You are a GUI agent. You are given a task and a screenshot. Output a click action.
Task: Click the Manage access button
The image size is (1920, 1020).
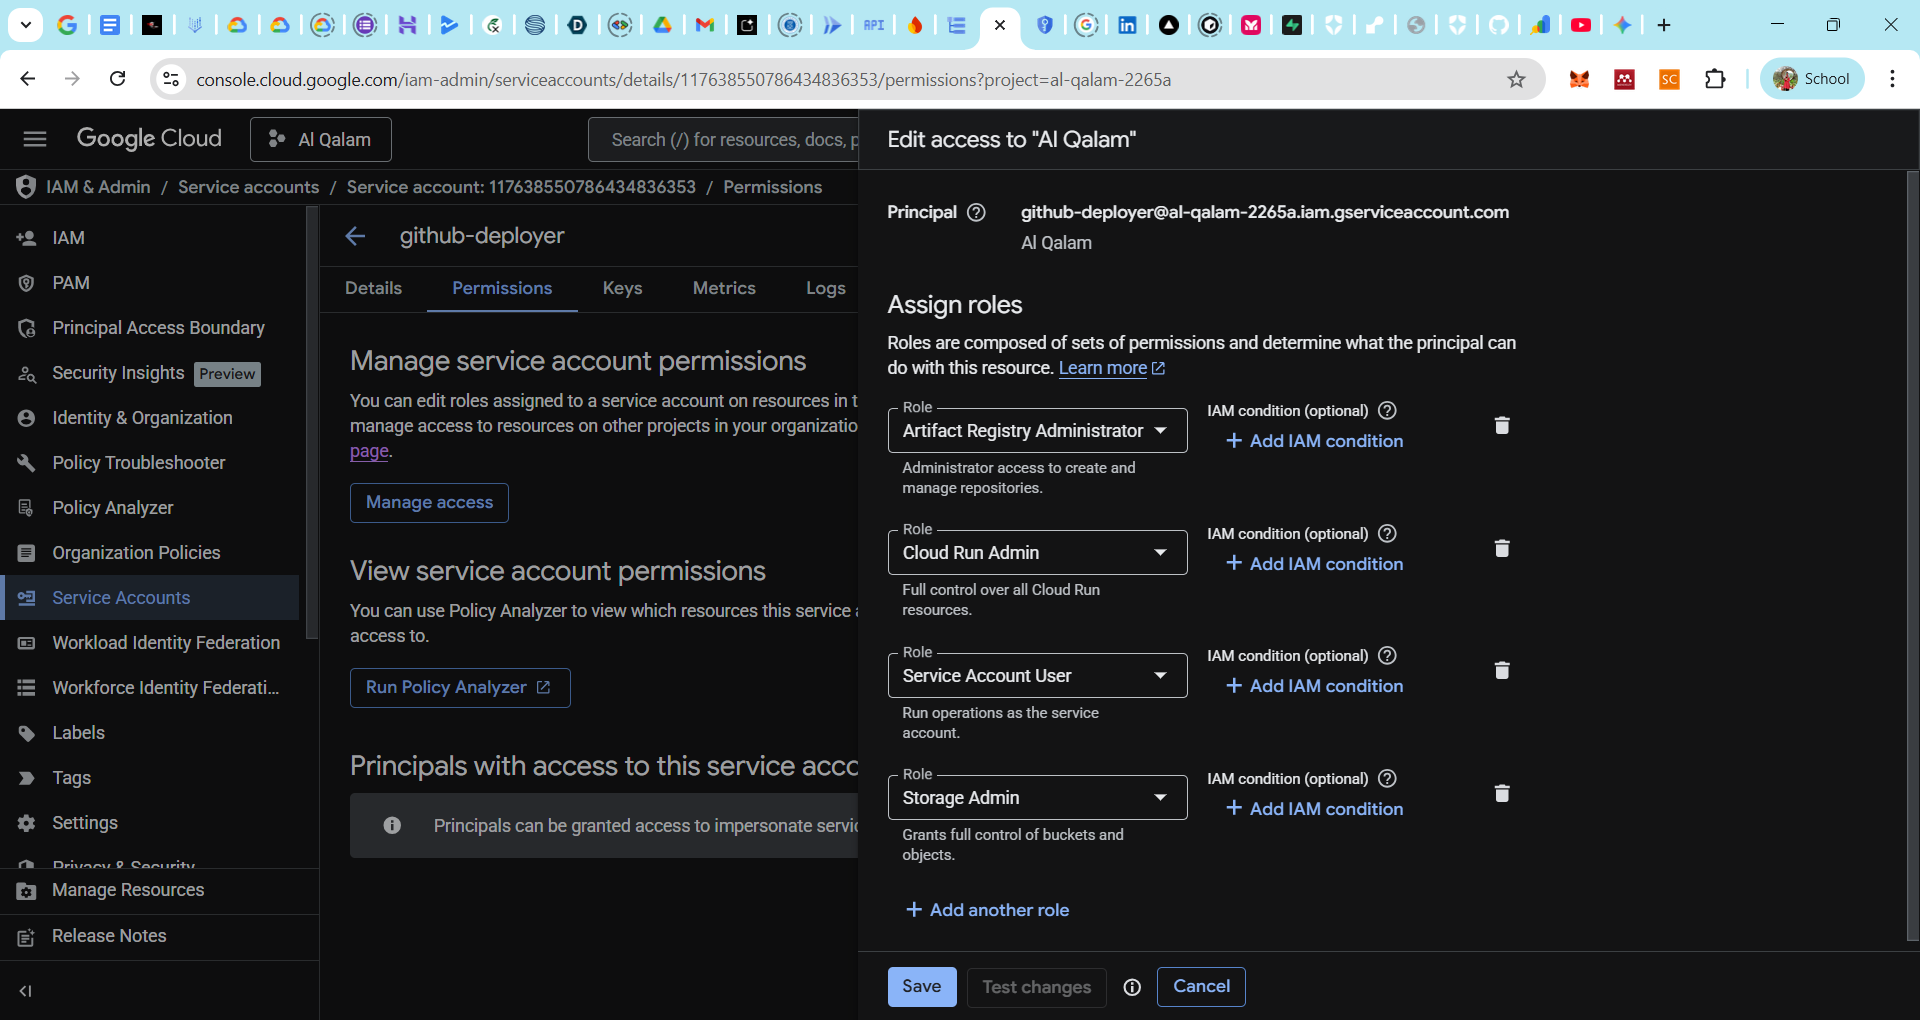pos(429,503)
